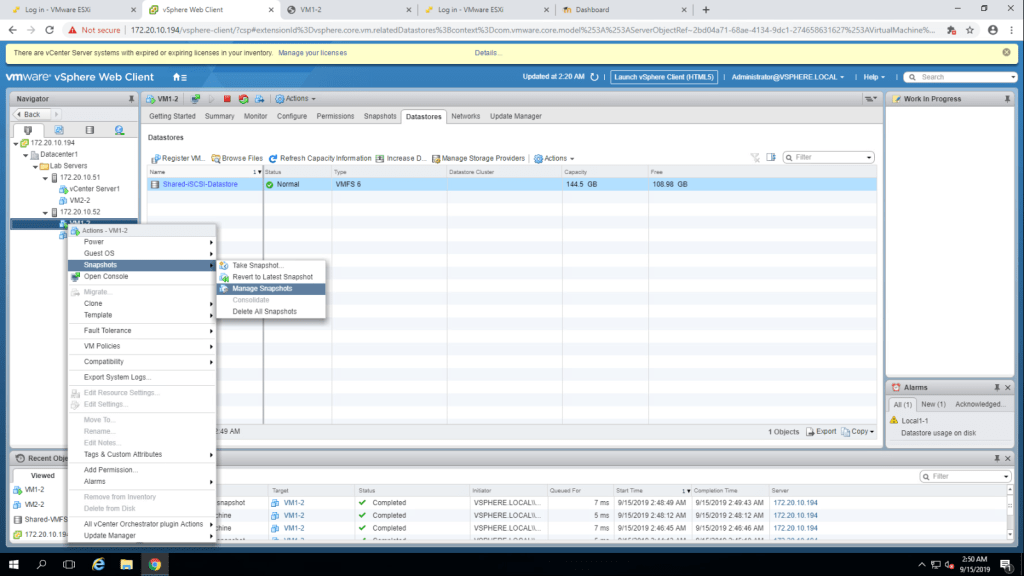The height and width of the screenshot is (576, 1024).
Task: Open the Storage view icon in Navigator
Action: 89,130
